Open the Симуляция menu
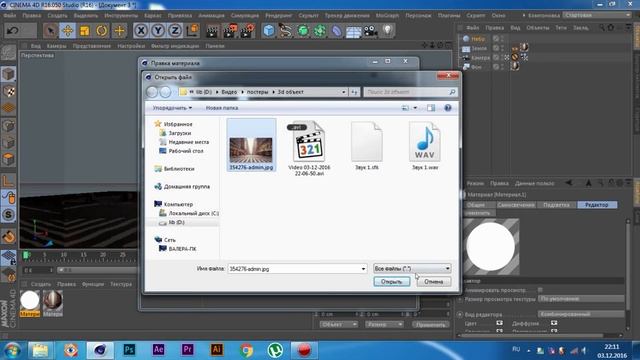Image resolution: width=640 pixels, height=360 pixels. [x=244, y=16]
